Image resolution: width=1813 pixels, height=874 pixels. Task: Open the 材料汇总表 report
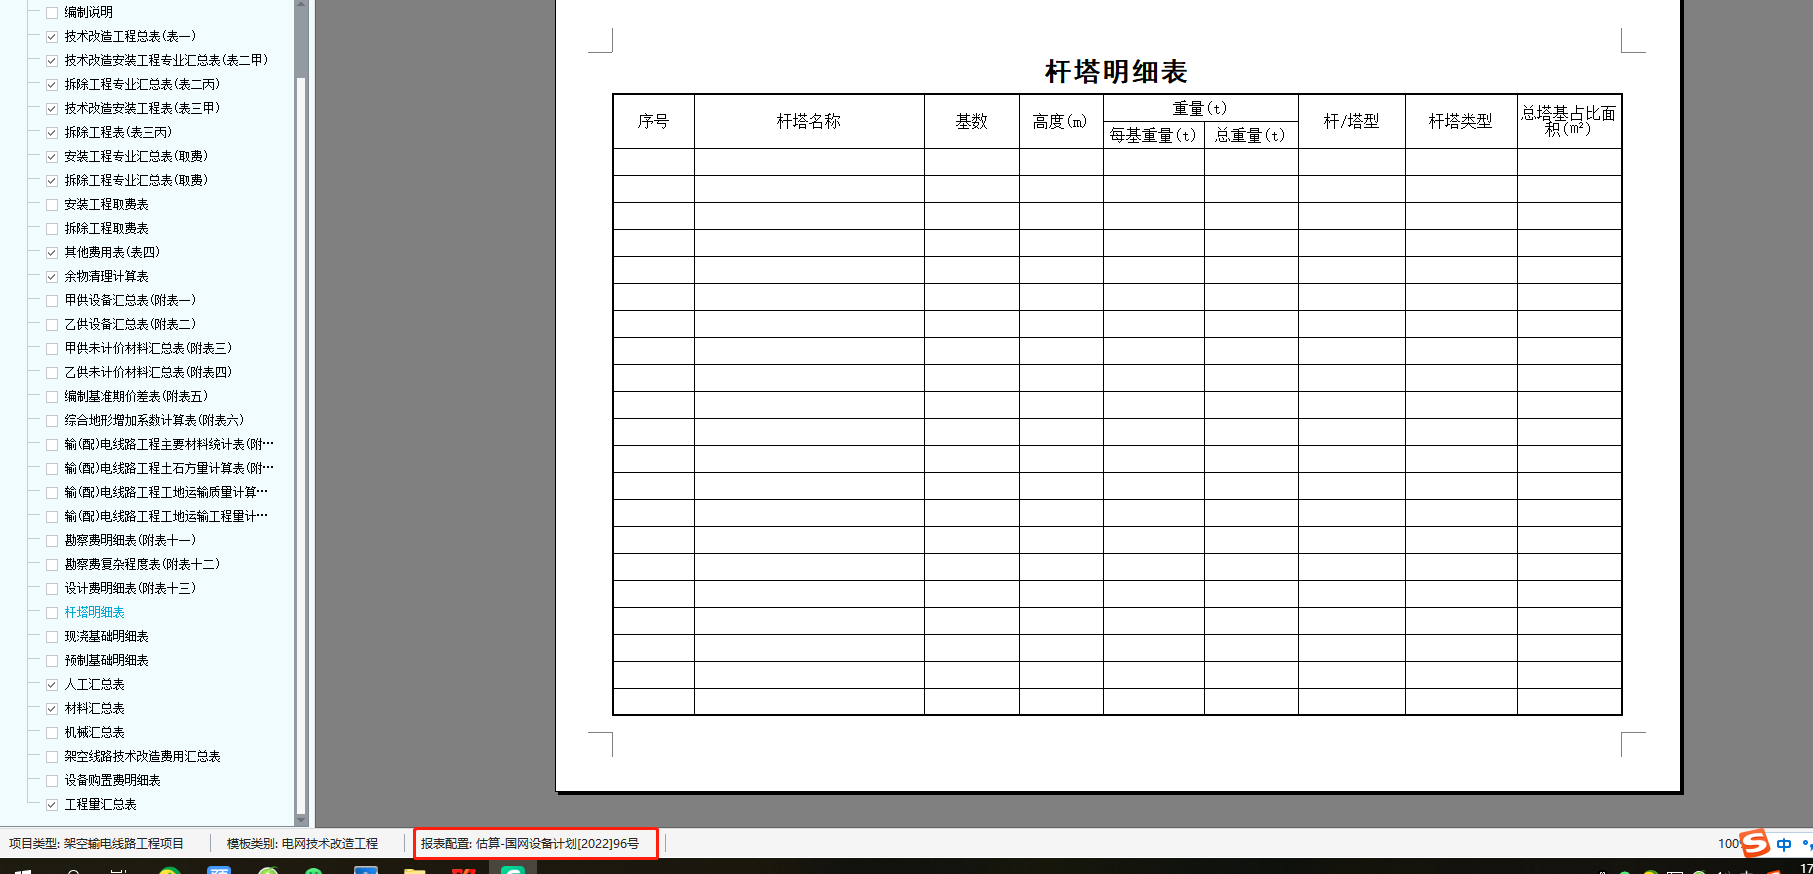94,708
